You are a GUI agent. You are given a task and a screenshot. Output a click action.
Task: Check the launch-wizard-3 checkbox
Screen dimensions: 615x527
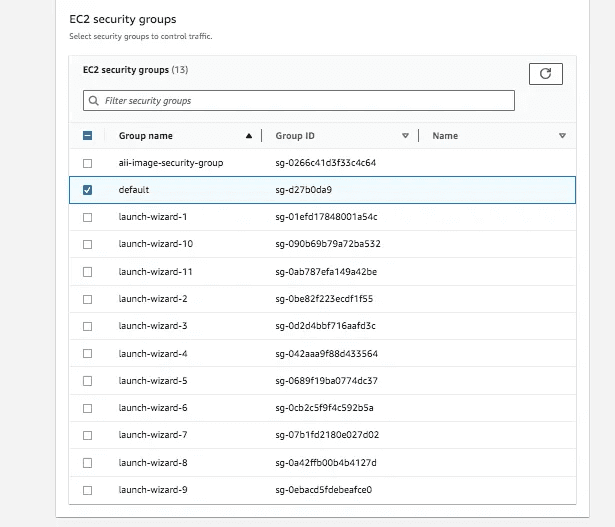87,326
